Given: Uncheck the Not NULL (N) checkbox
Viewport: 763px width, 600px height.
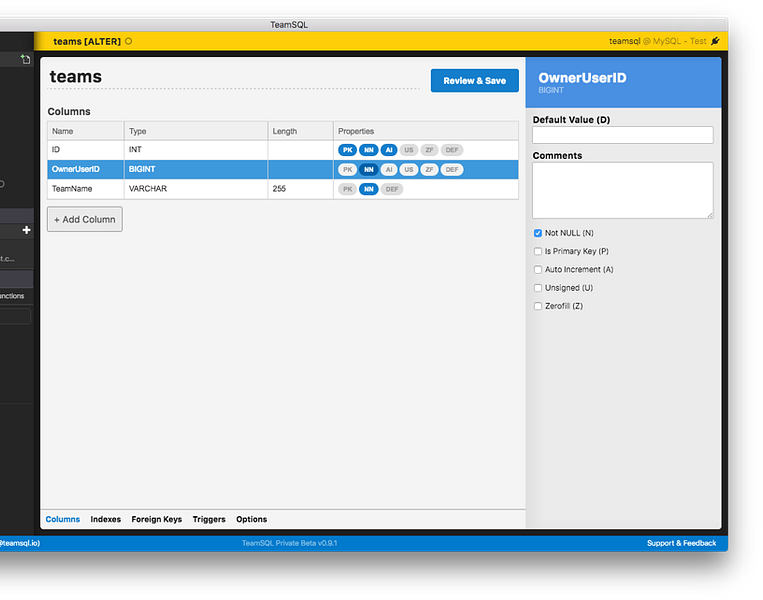Looking at the screenshot, I should click(538, 233).
